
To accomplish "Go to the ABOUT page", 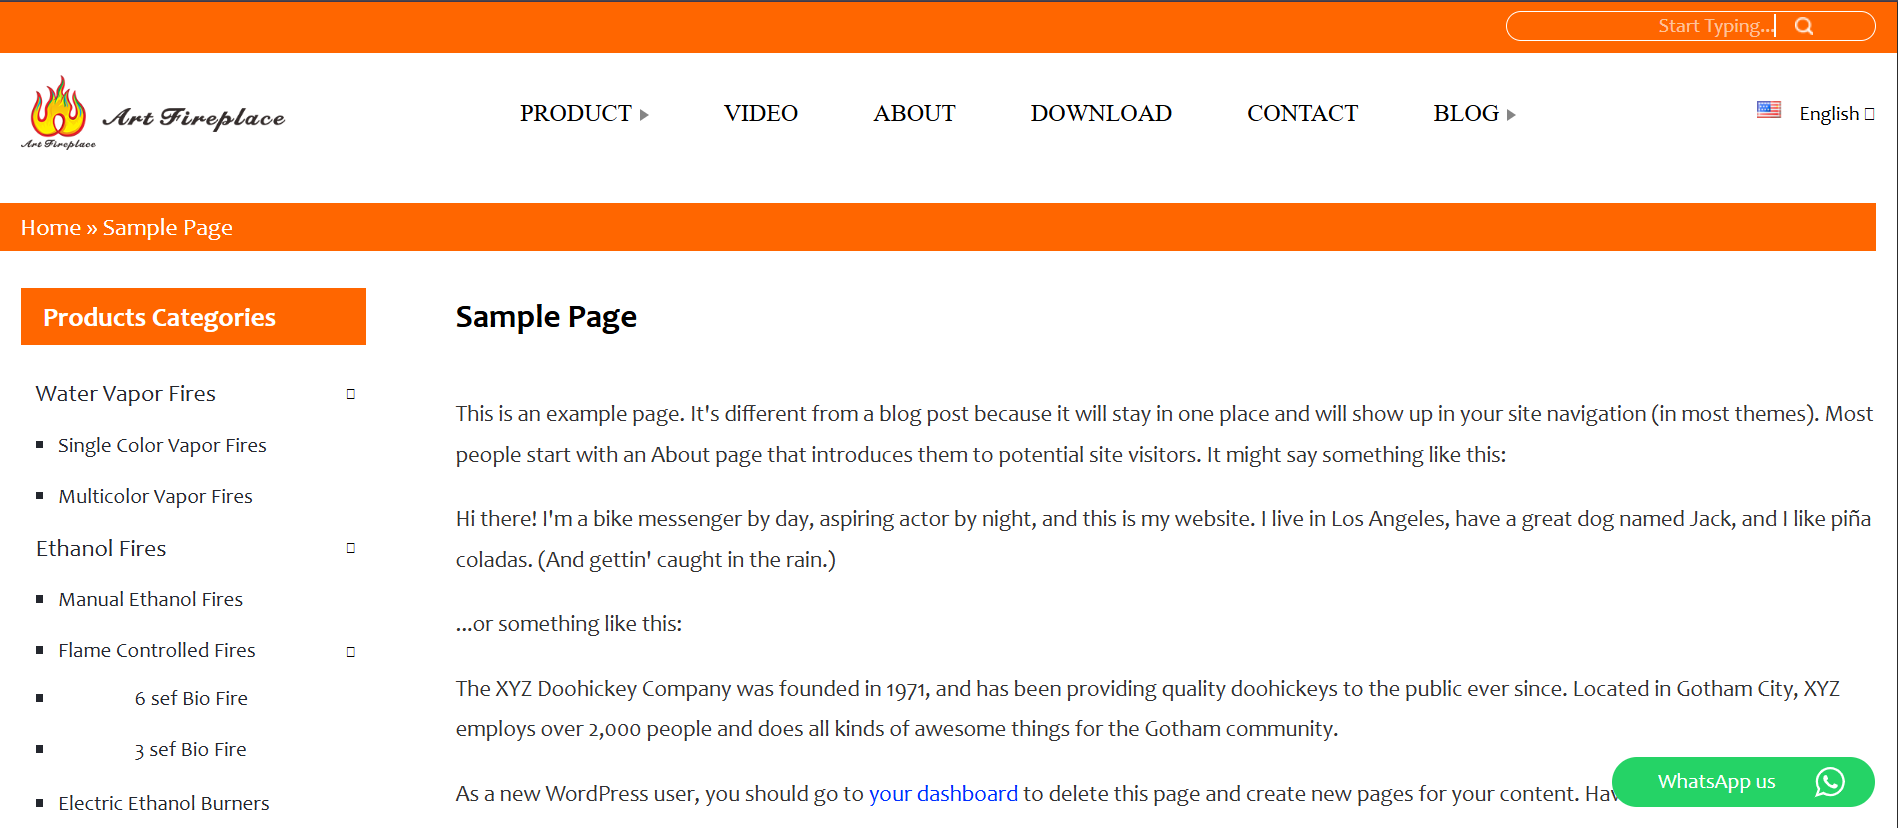I will coord(914,114).
